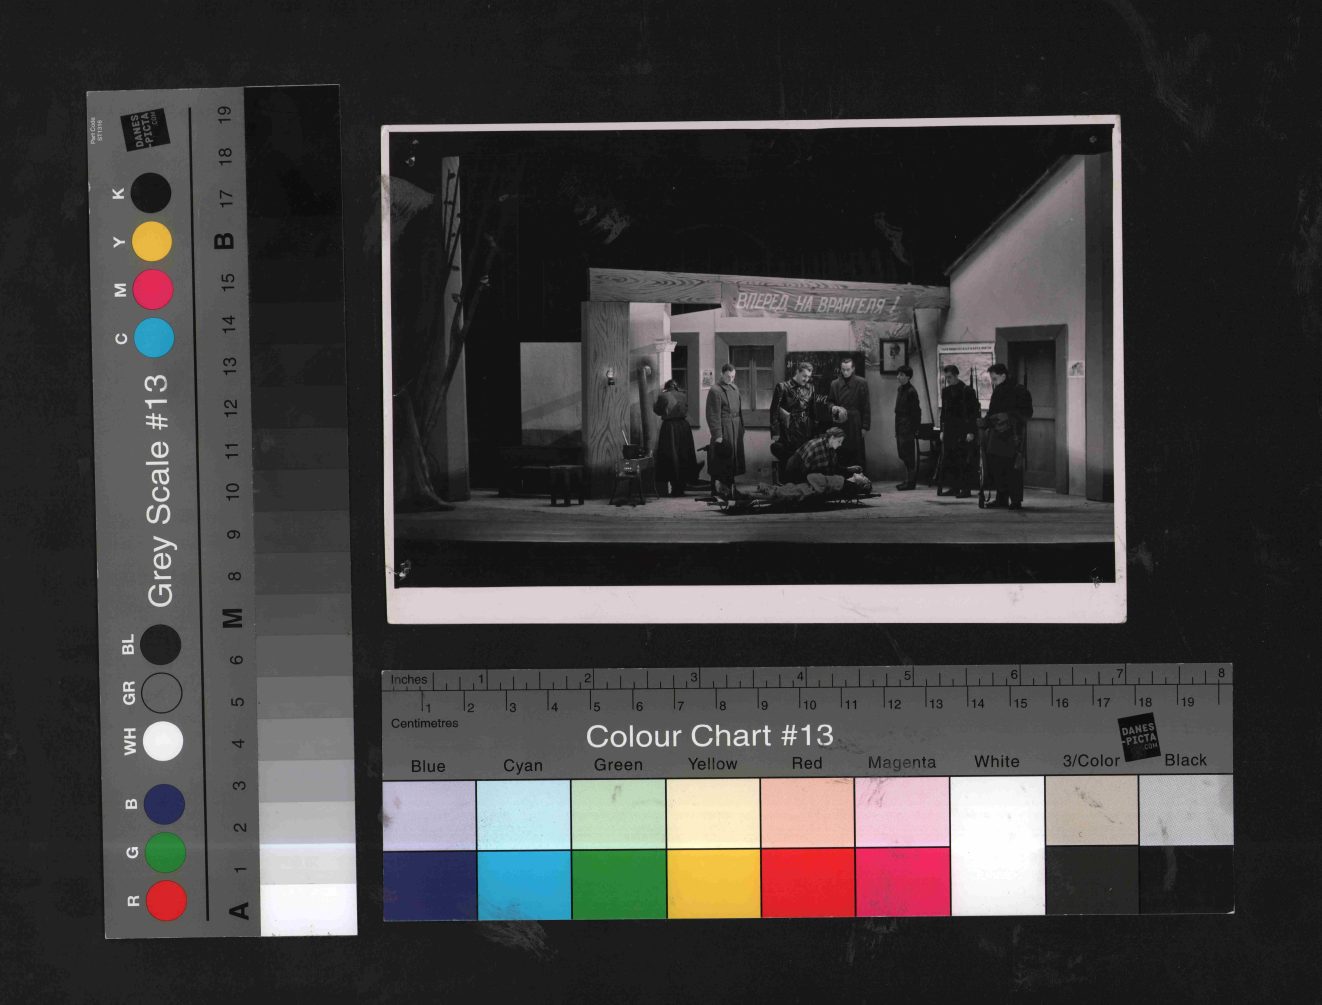Viewport: 1322px width, 1005px height.
Task: Click the black-and-white theater stage photograph
Action: pos(755,370)
